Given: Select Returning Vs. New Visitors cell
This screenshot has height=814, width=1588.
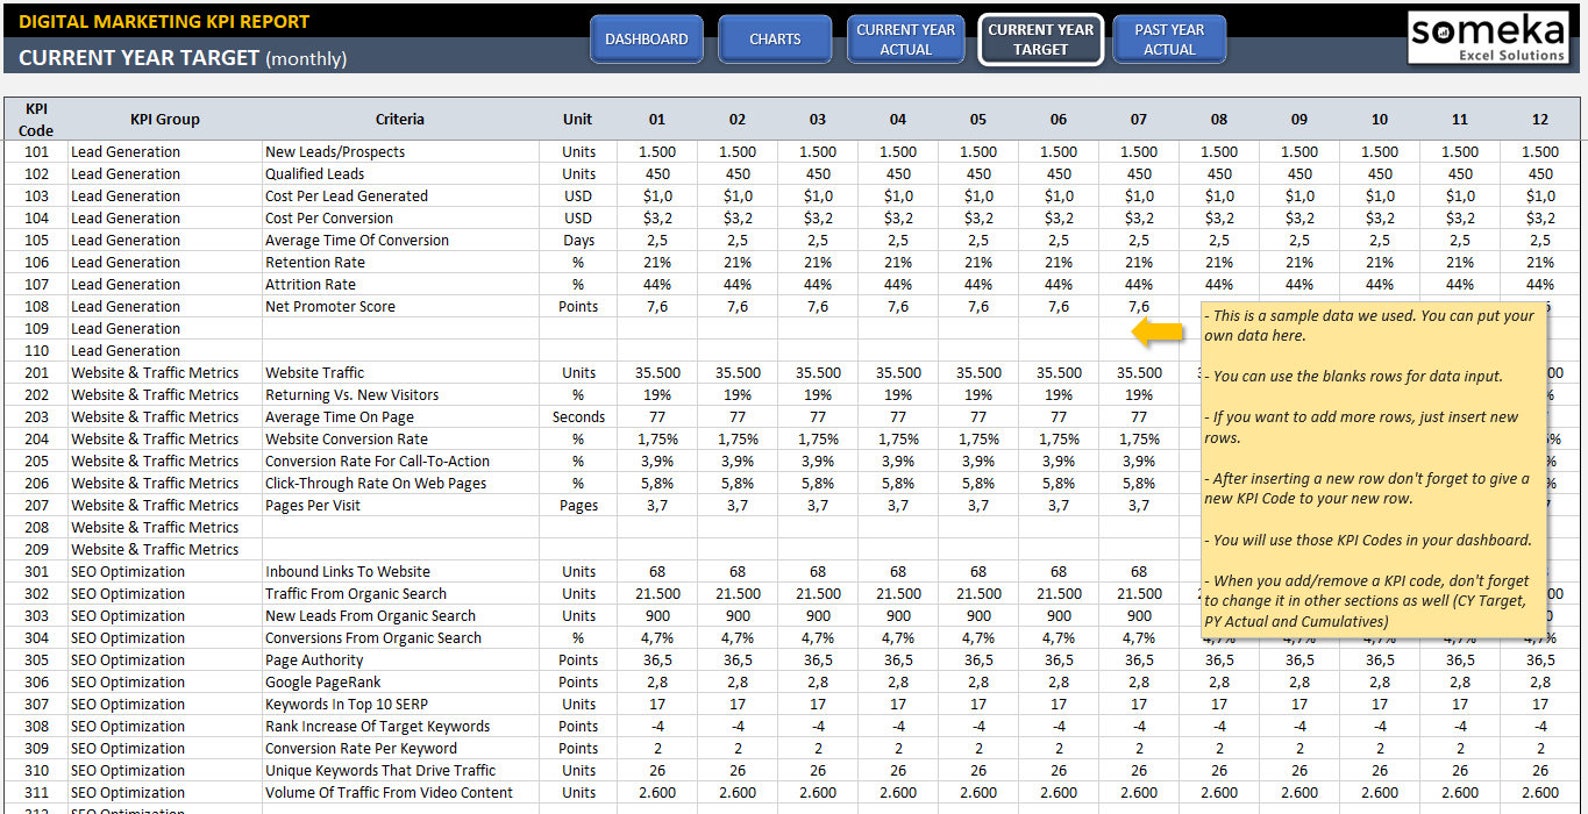Looking at the screenshot, I should (x=400, y=395).
